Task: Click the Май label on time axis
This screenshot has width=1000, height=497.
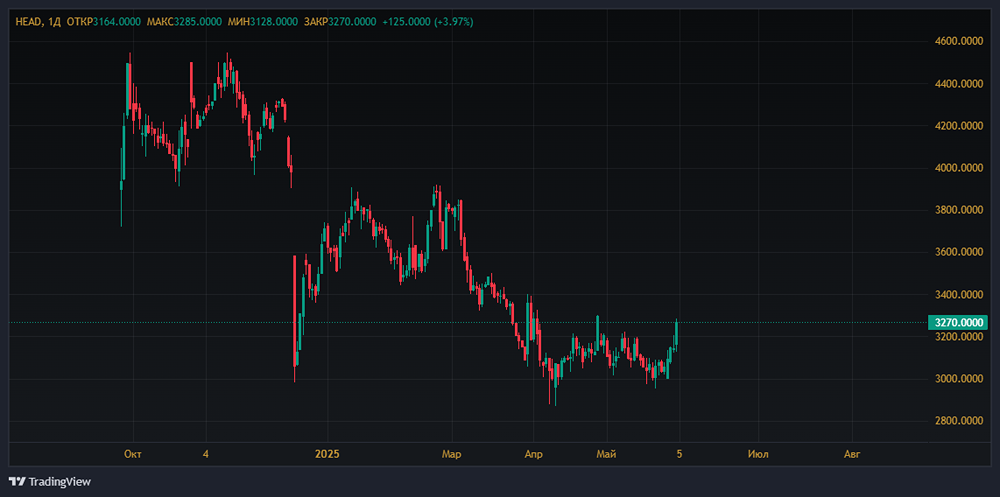Action: coord(606,454)
